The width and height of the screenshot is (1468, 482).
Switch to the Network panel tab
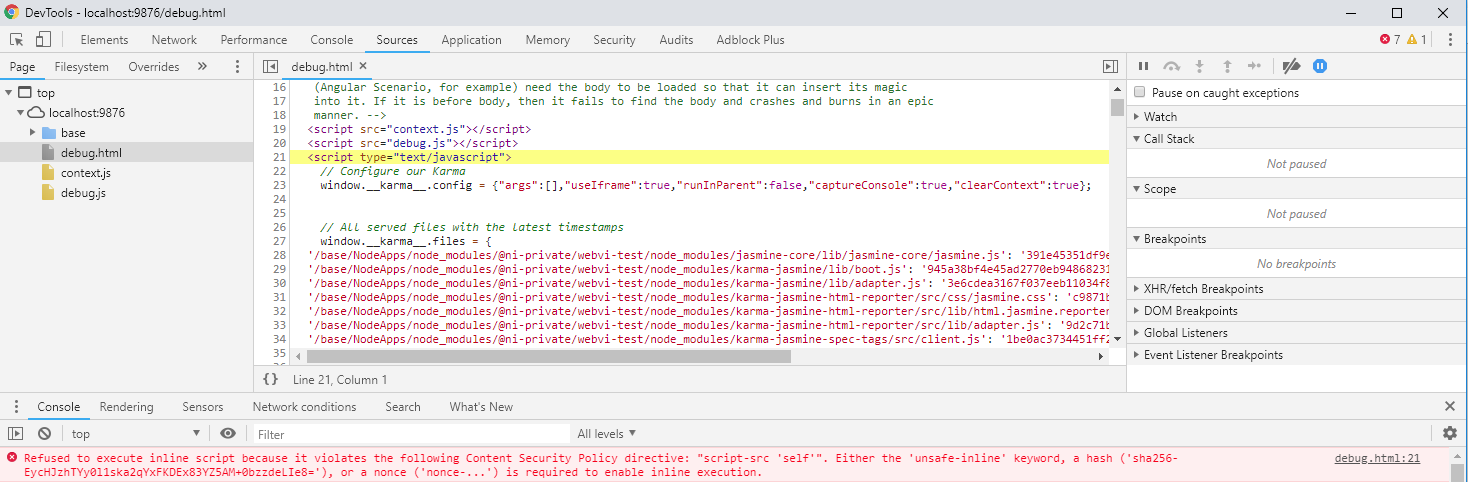click(174, 40)
